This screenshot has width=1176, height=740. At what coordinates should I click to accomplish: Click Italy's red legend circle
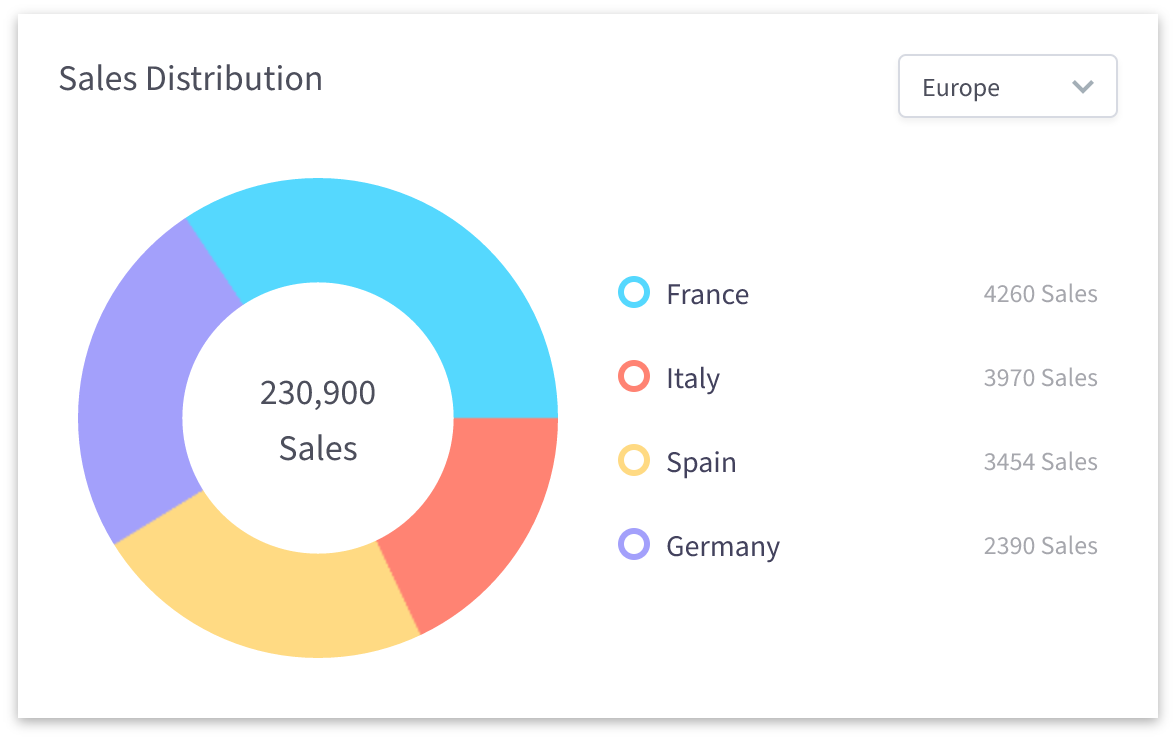point(634,377)
